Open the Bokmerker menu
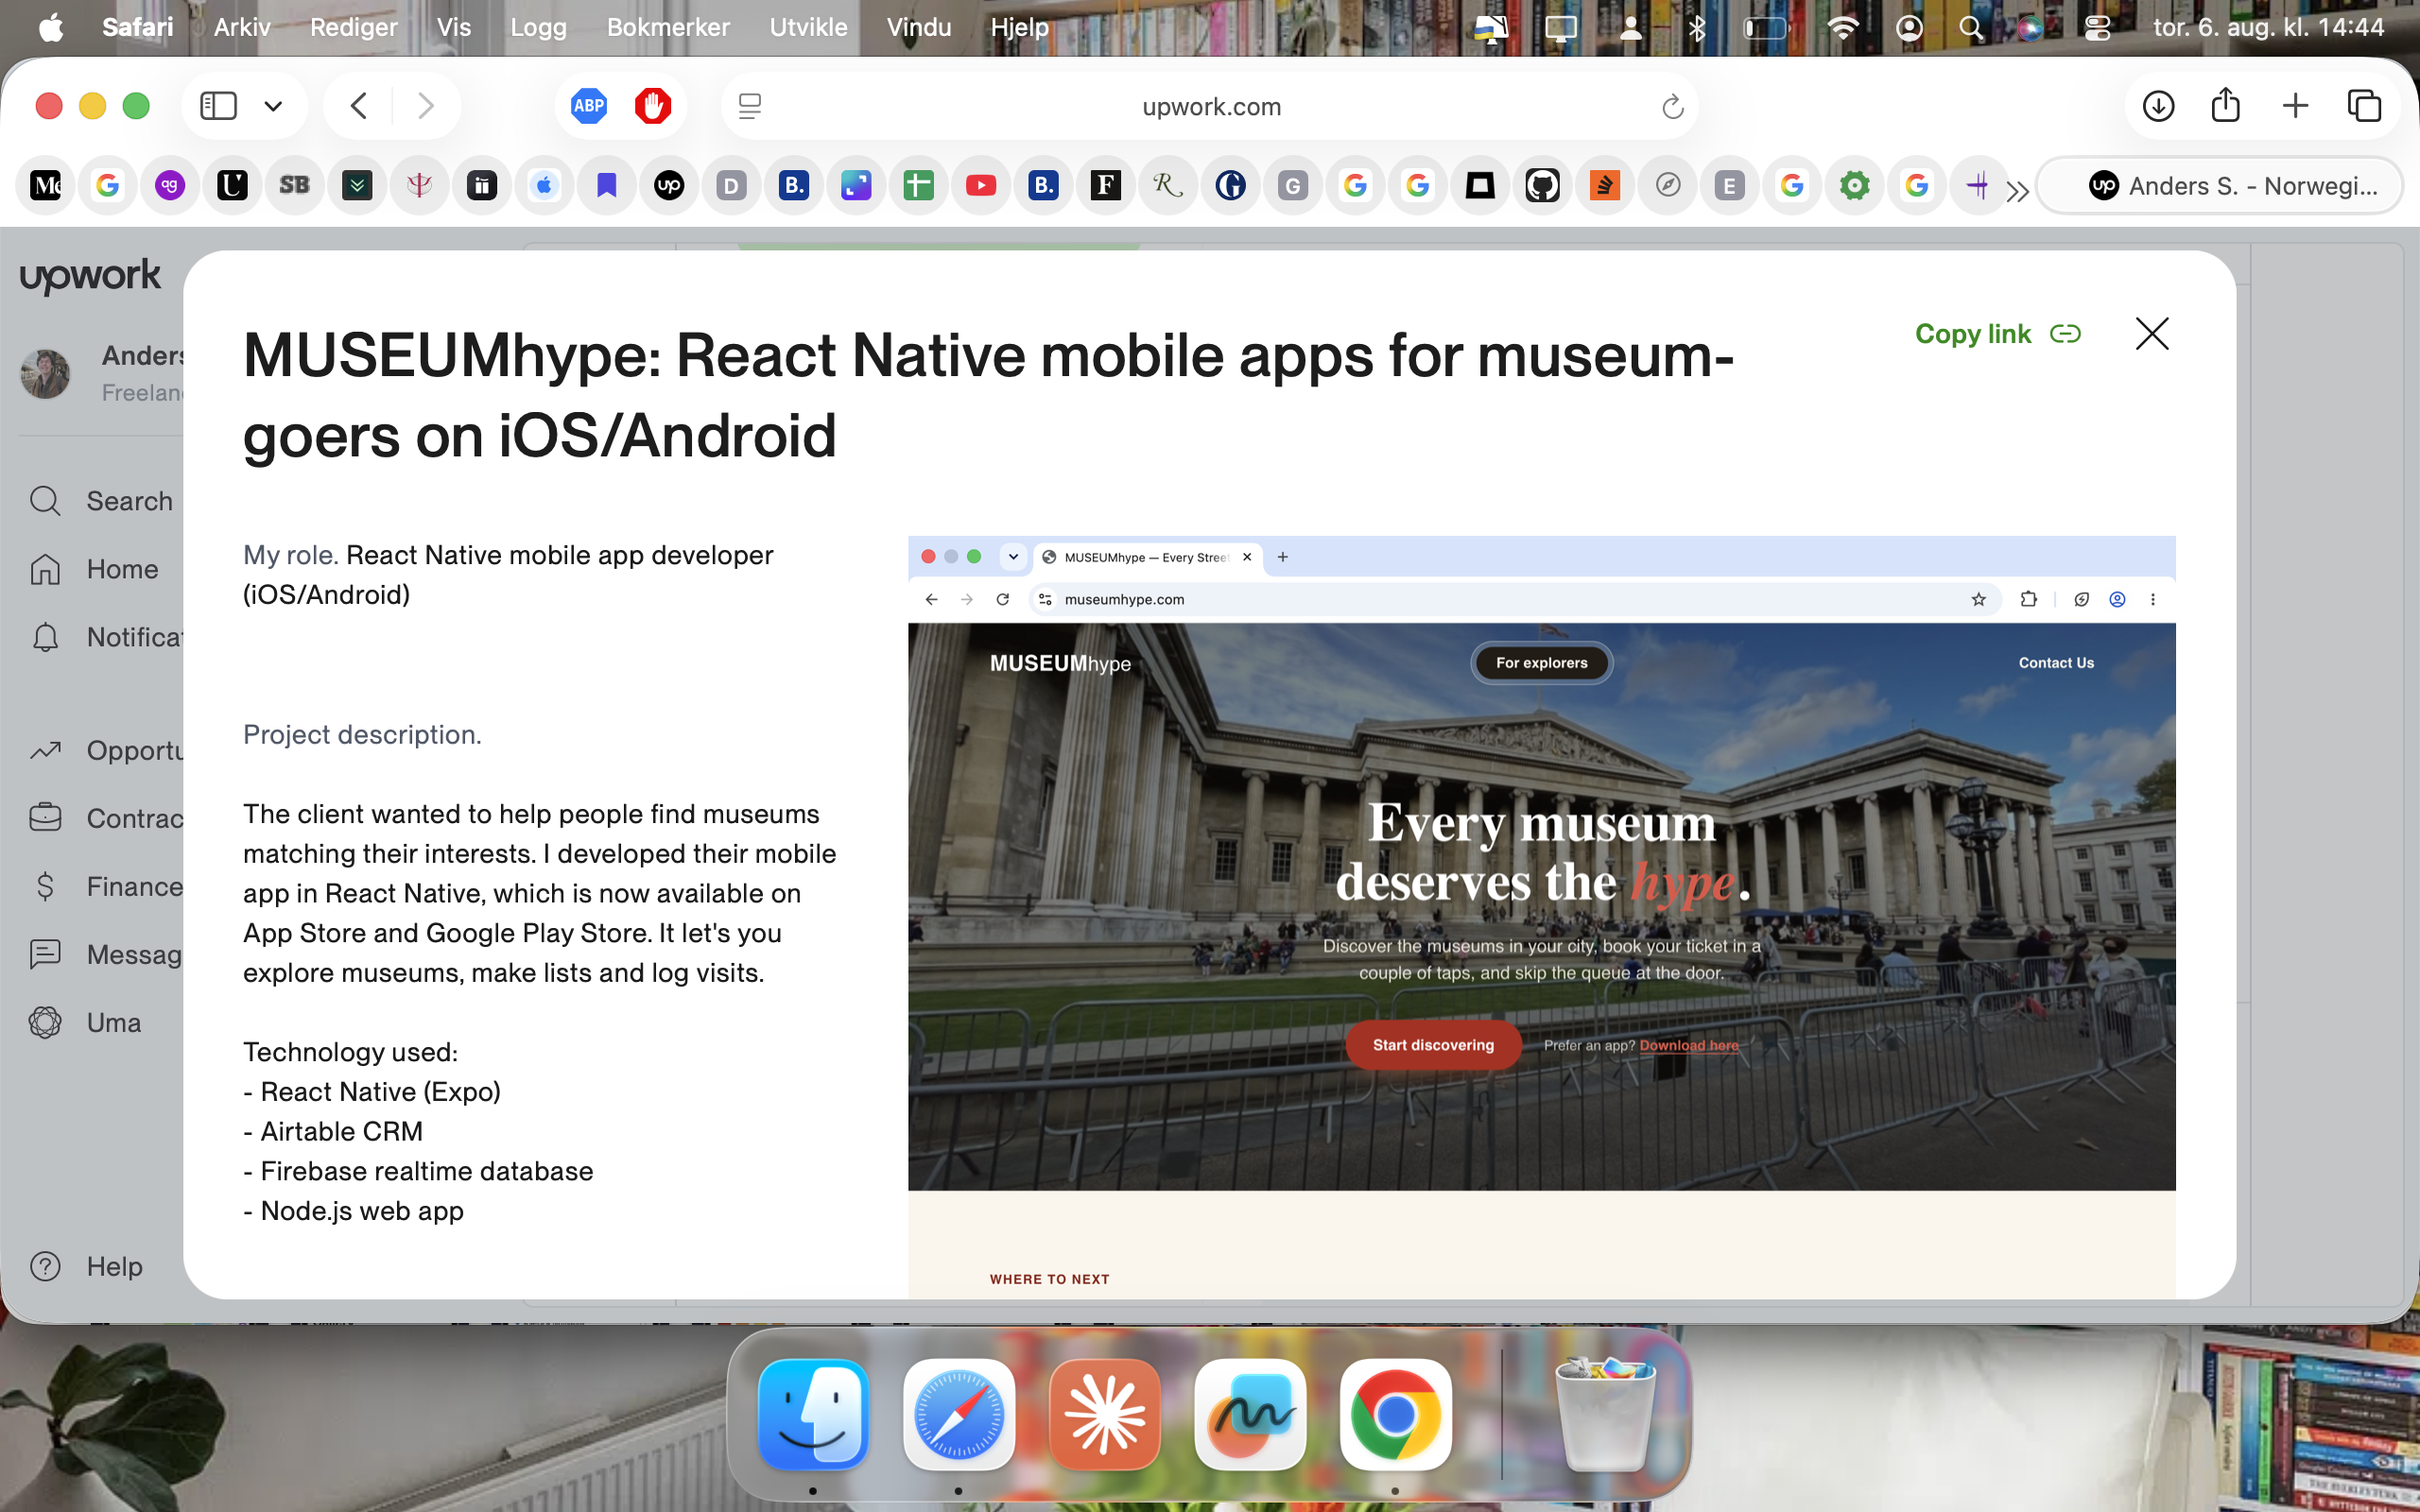 (x=668, y=27)
